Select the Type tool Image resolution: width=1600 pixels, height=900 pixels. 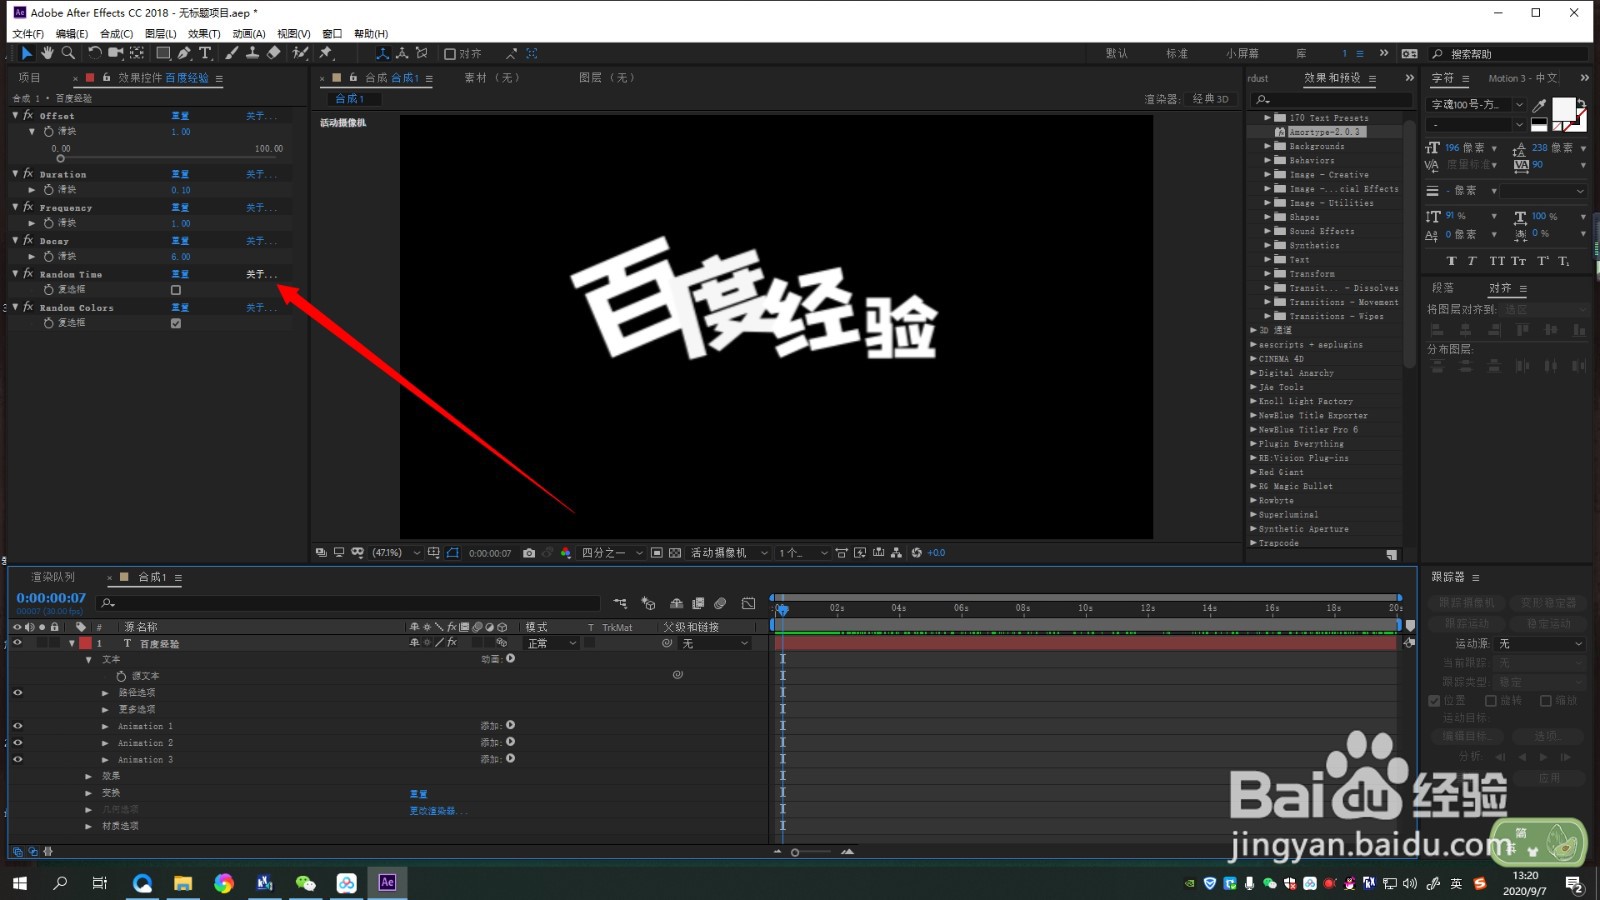coord(205,53)
